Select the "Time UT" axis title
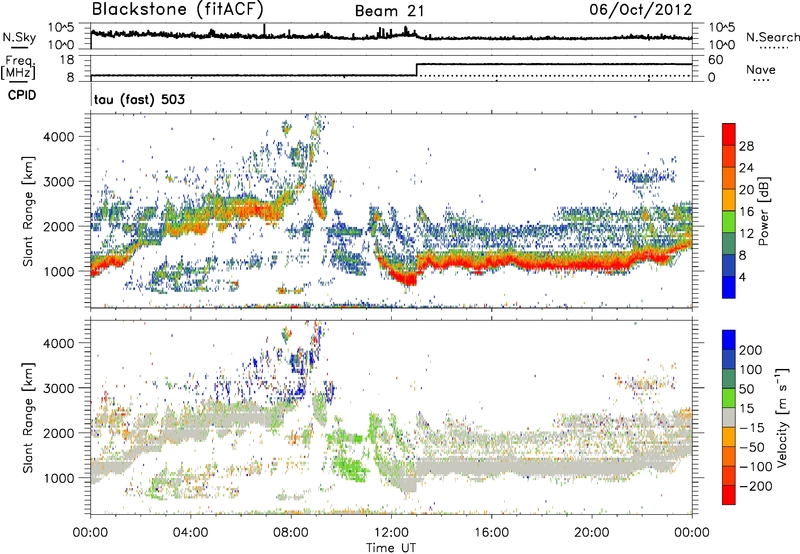The height and width of the screenshot is (554, 800). click(391, 548)
